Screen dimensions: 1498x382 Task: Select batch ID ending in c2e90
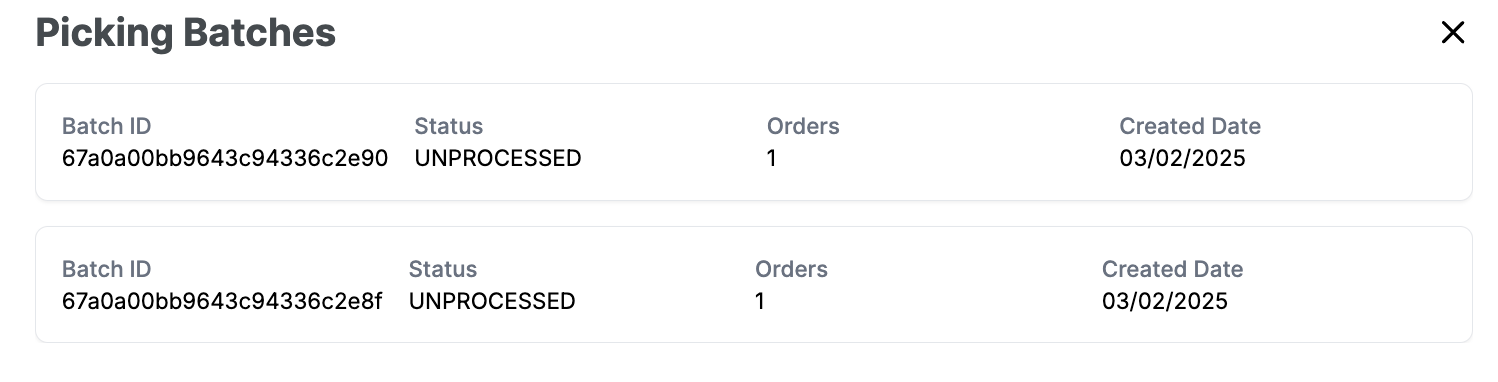click(x=225, y=158)
